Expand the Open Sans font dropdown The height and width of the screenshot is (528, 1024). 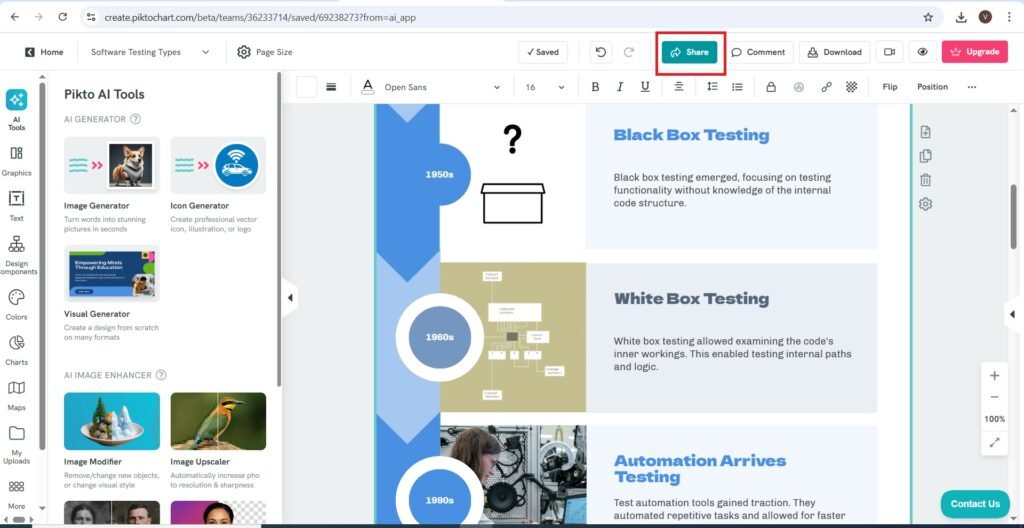[x=442, y=87]
